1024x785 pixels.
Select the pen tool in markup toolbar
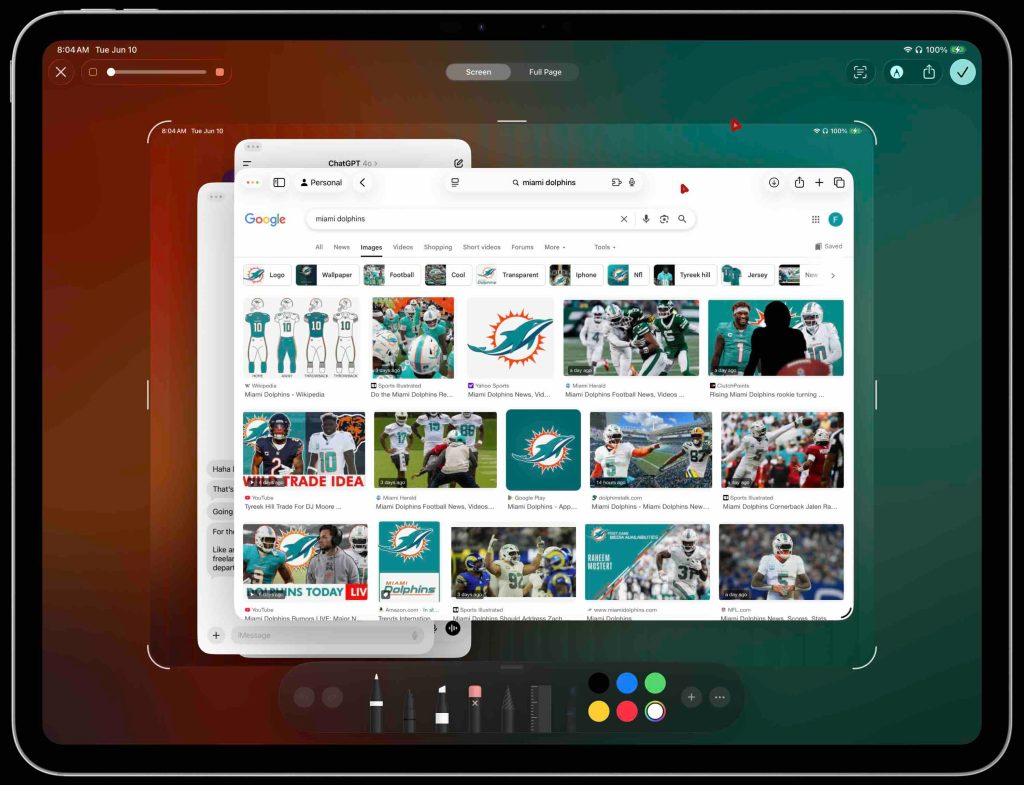[x=376, y=703]
